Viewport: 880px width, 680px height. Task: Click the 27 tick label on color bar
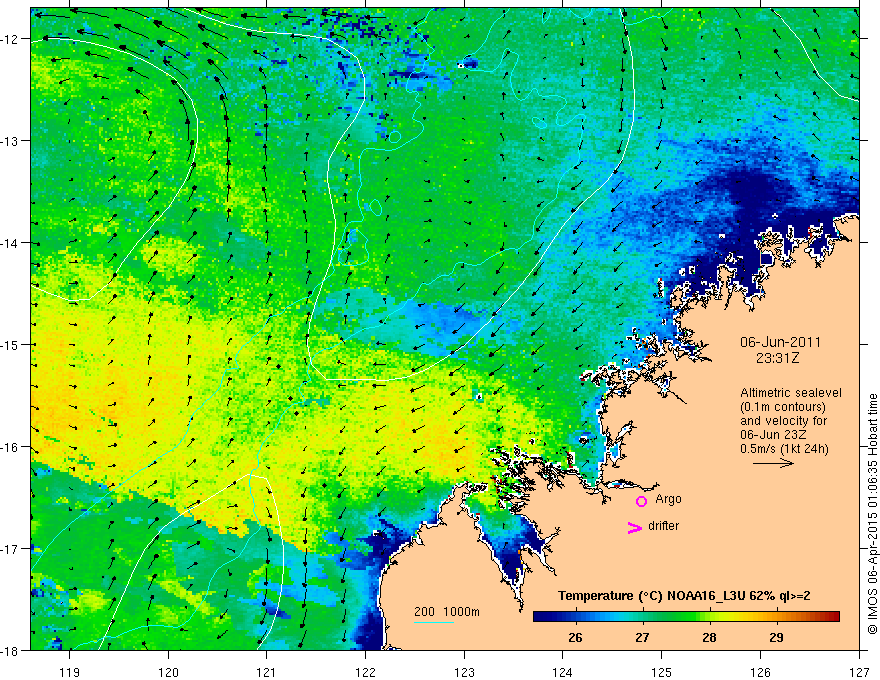pos(642,637)
